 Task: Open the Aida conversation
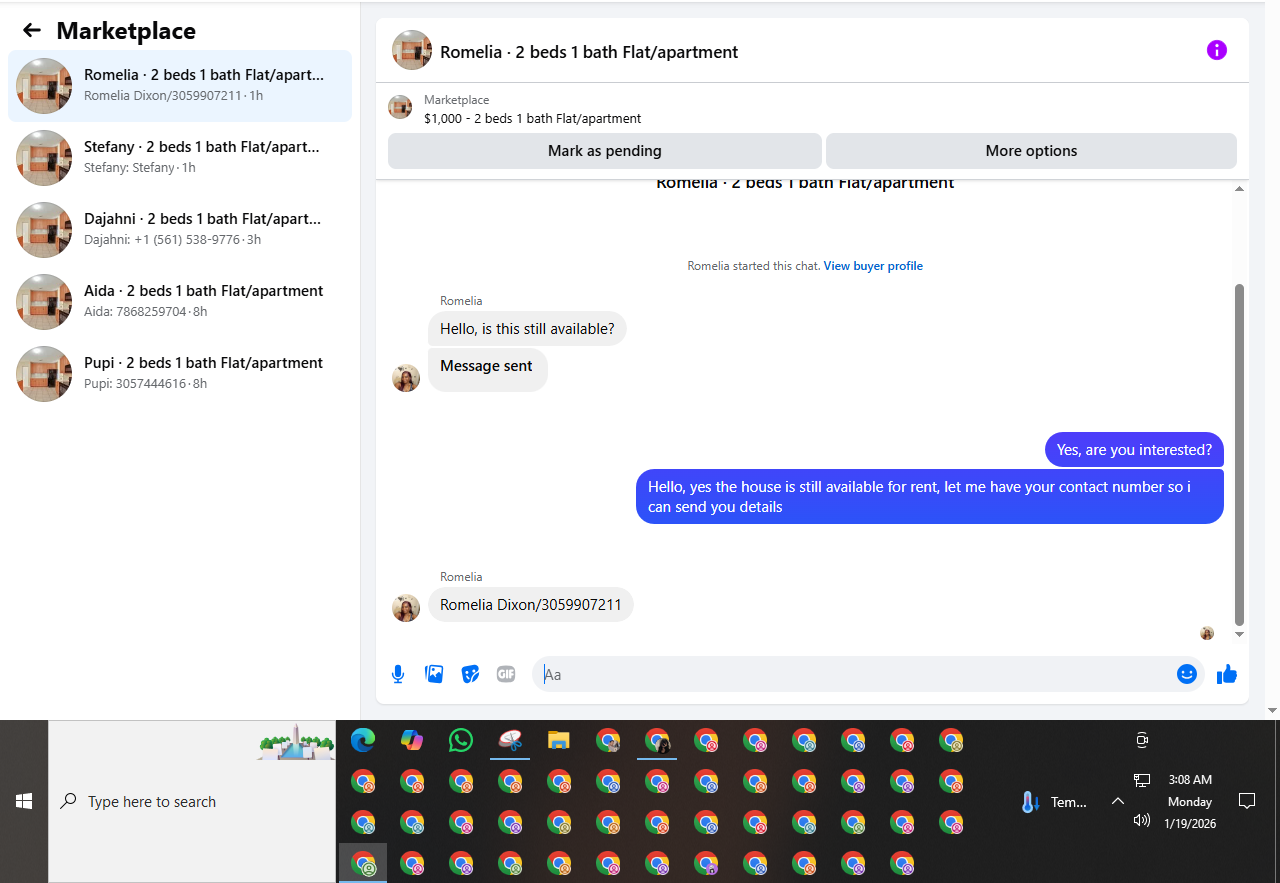click(180, 302)
